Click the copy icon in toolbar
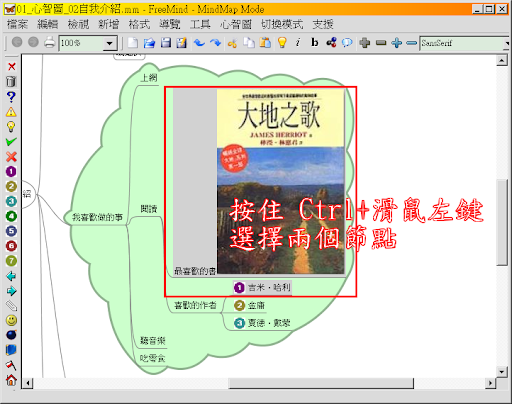 pyautogui.click(x=249, y=43)
